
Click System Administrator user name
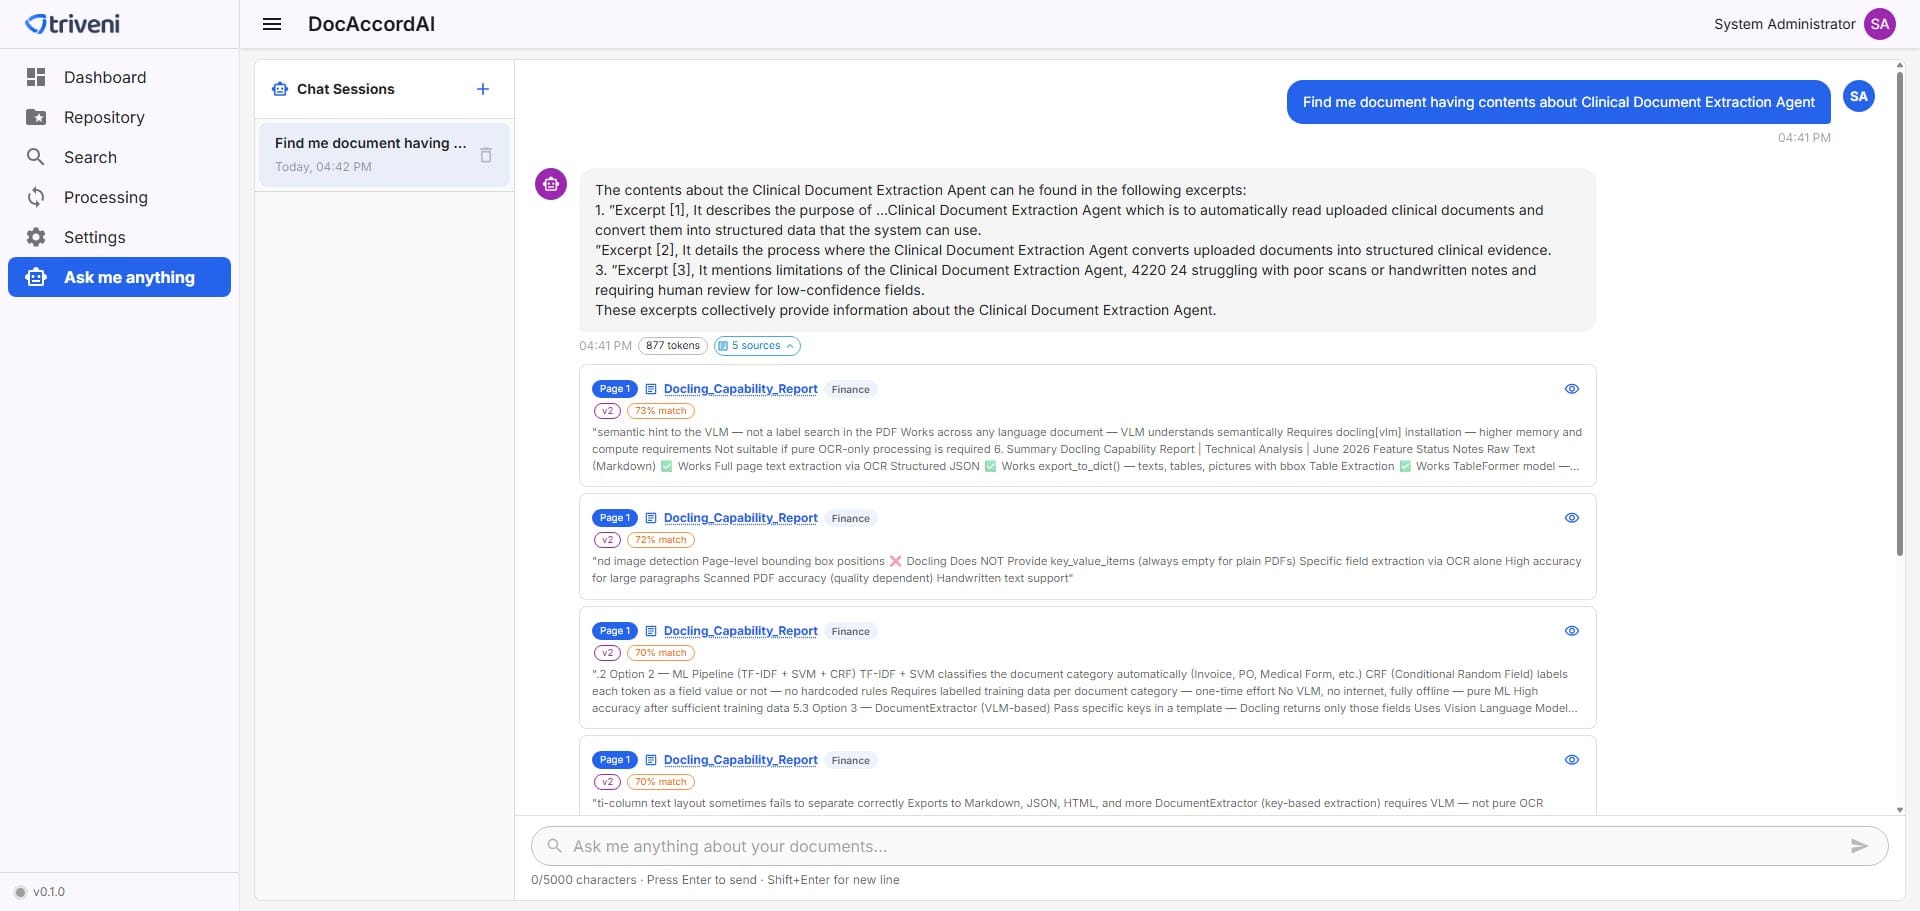click(x=1784, y=24)
